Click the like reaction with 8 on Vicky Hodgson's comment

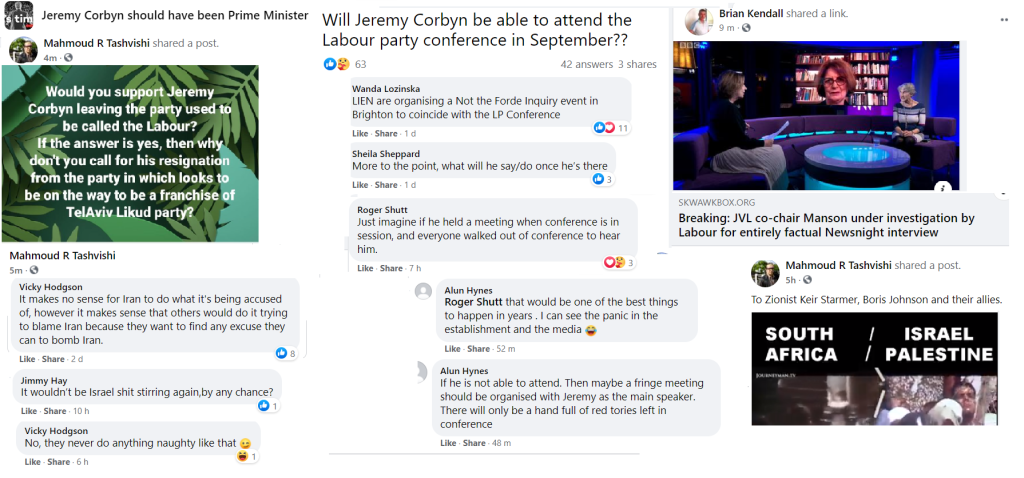point(282,354)
